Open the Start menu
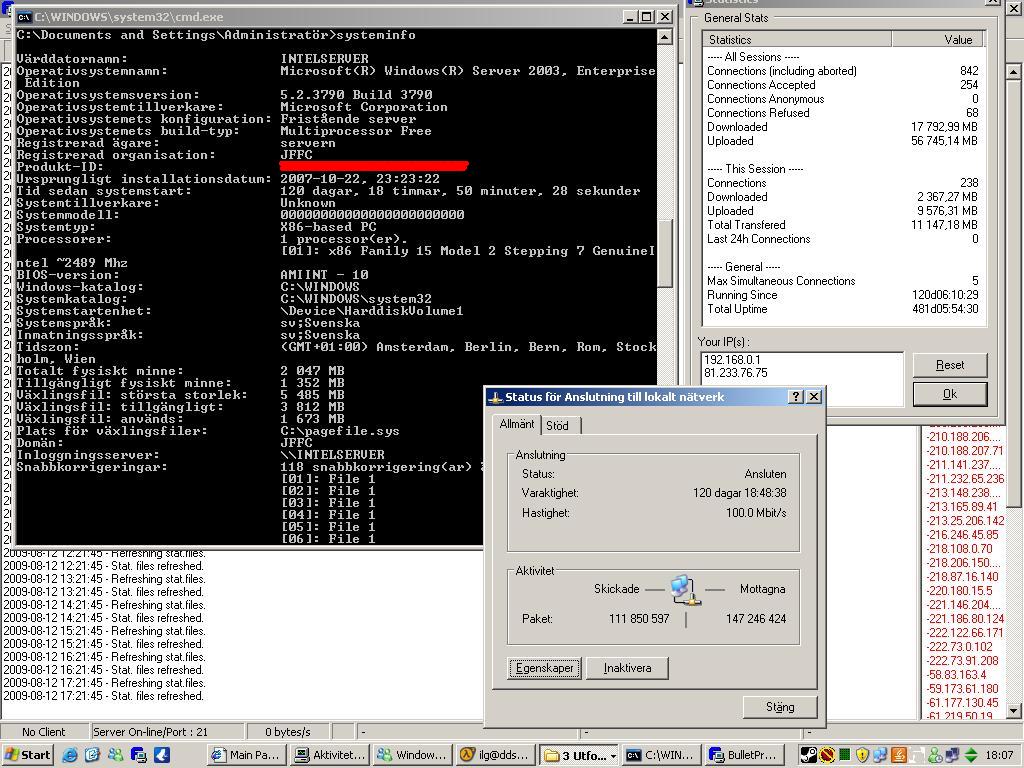This screenshot has width=1024, height=768. point(27,755)
